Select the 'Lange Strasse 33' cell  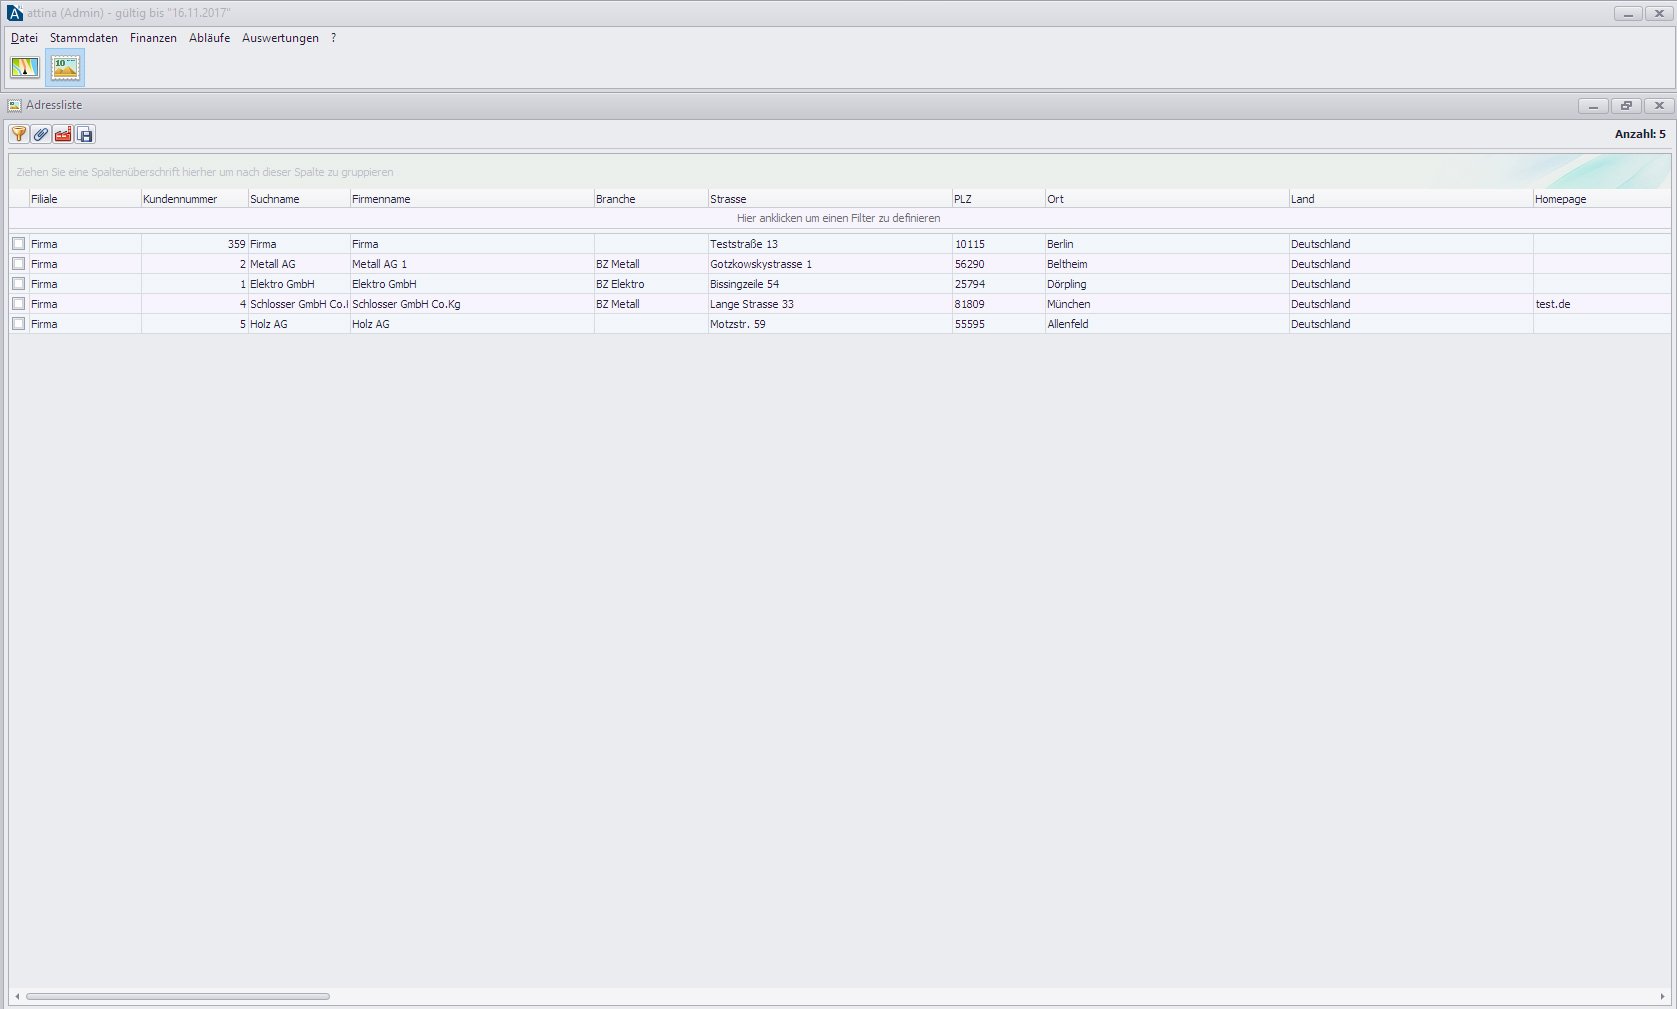point(830,304)
